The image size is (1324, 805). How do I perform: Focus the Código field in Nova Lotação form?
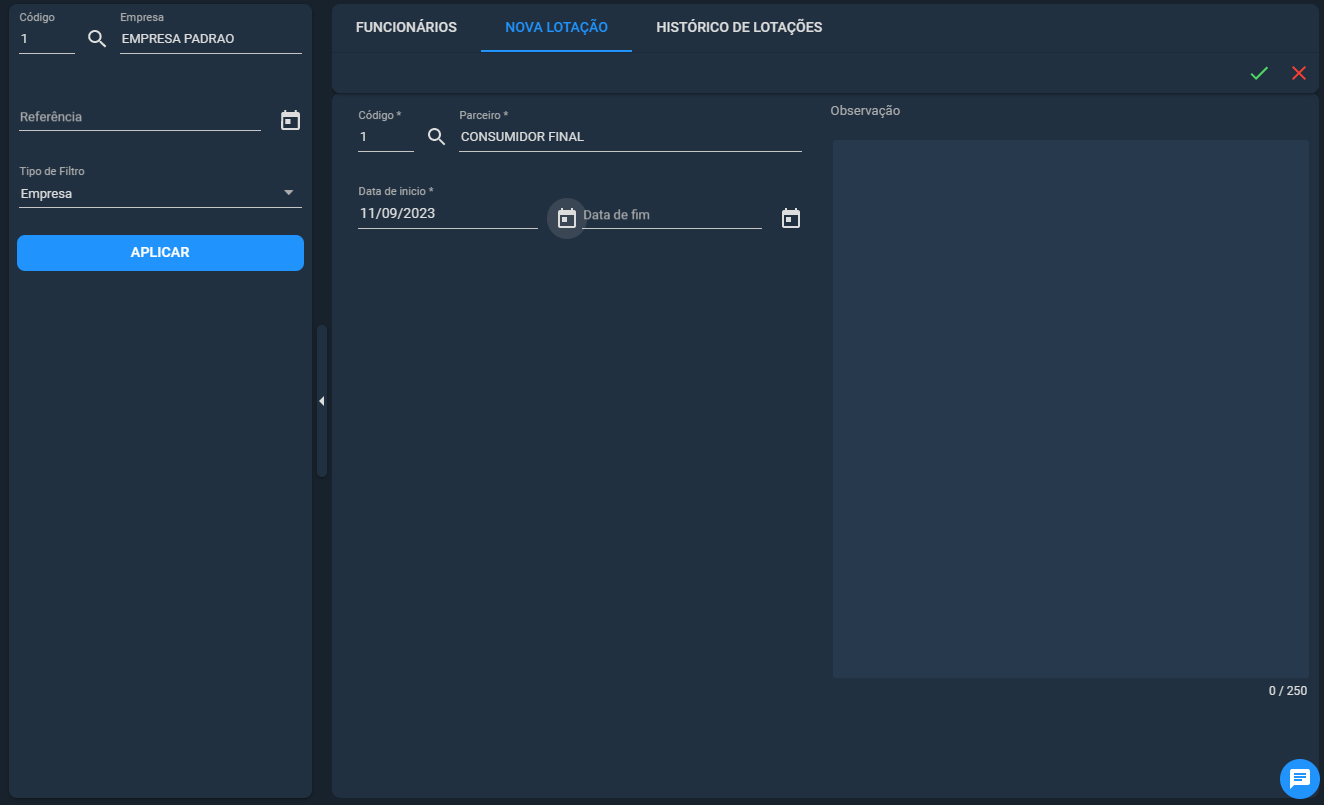click(x=385, y=137)
